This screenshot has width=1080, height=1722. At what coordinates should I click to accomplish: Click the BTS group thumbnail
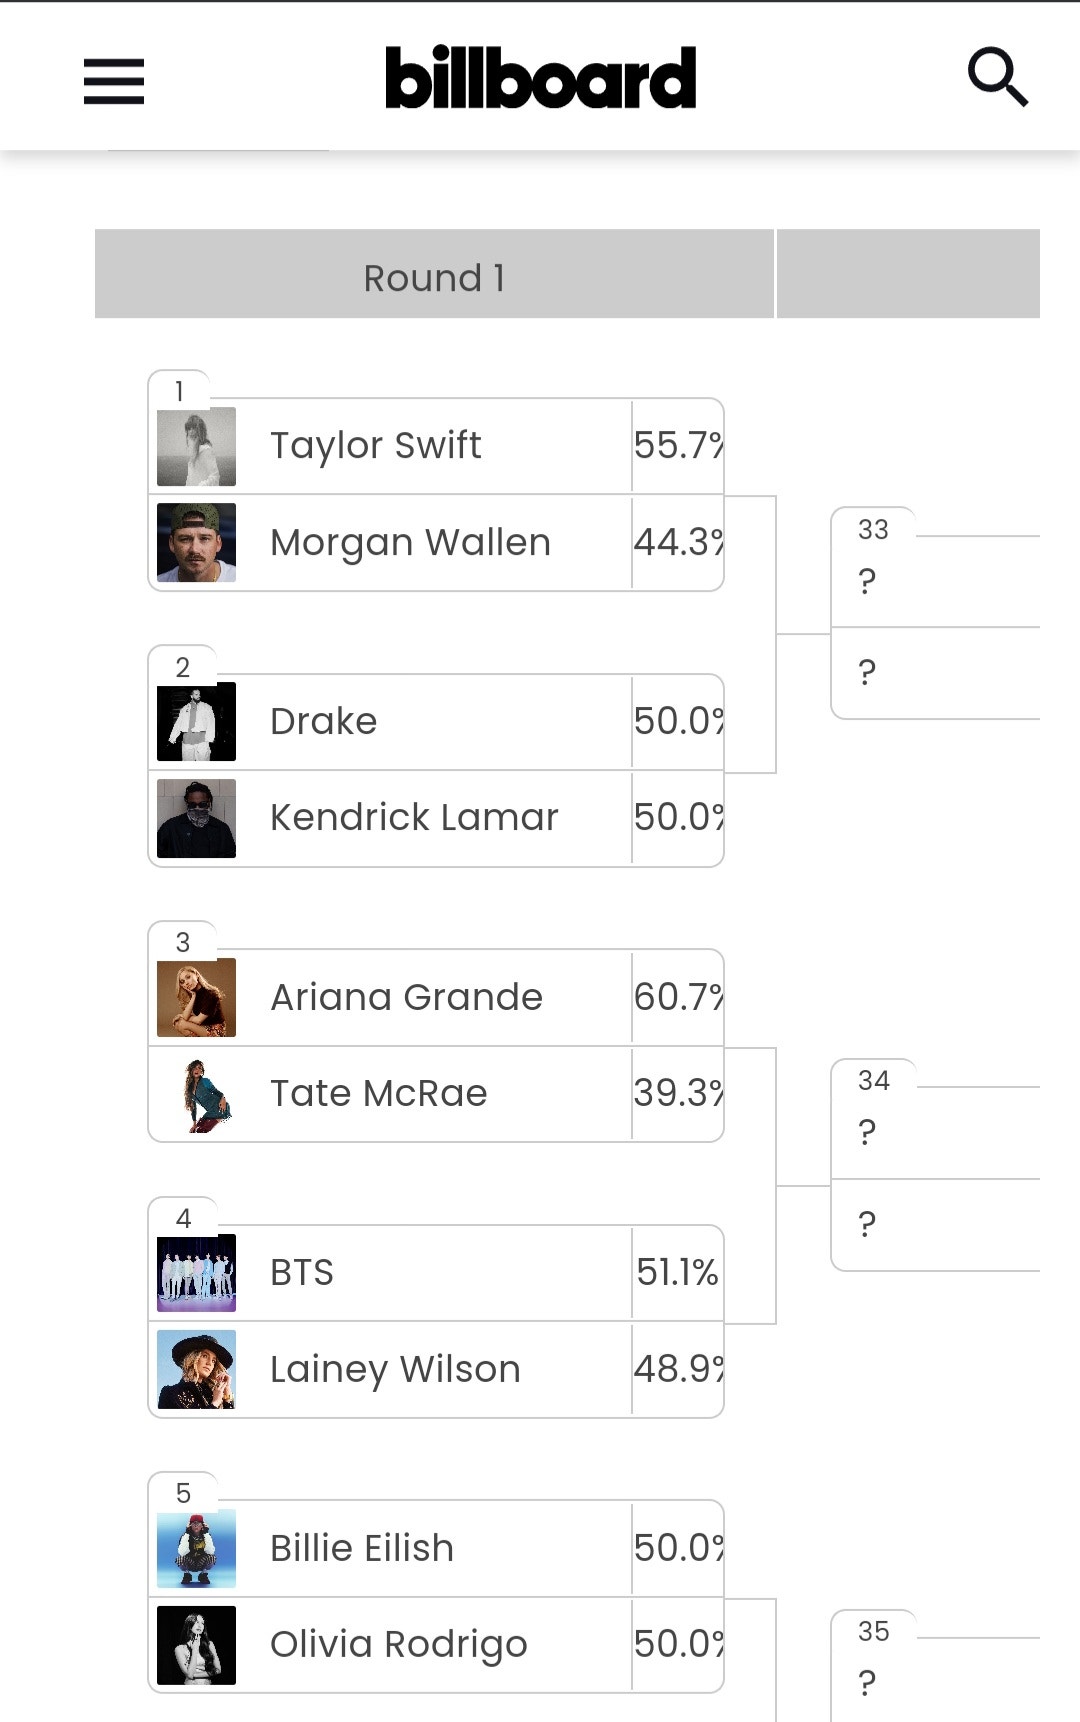tap(196, 1271)
